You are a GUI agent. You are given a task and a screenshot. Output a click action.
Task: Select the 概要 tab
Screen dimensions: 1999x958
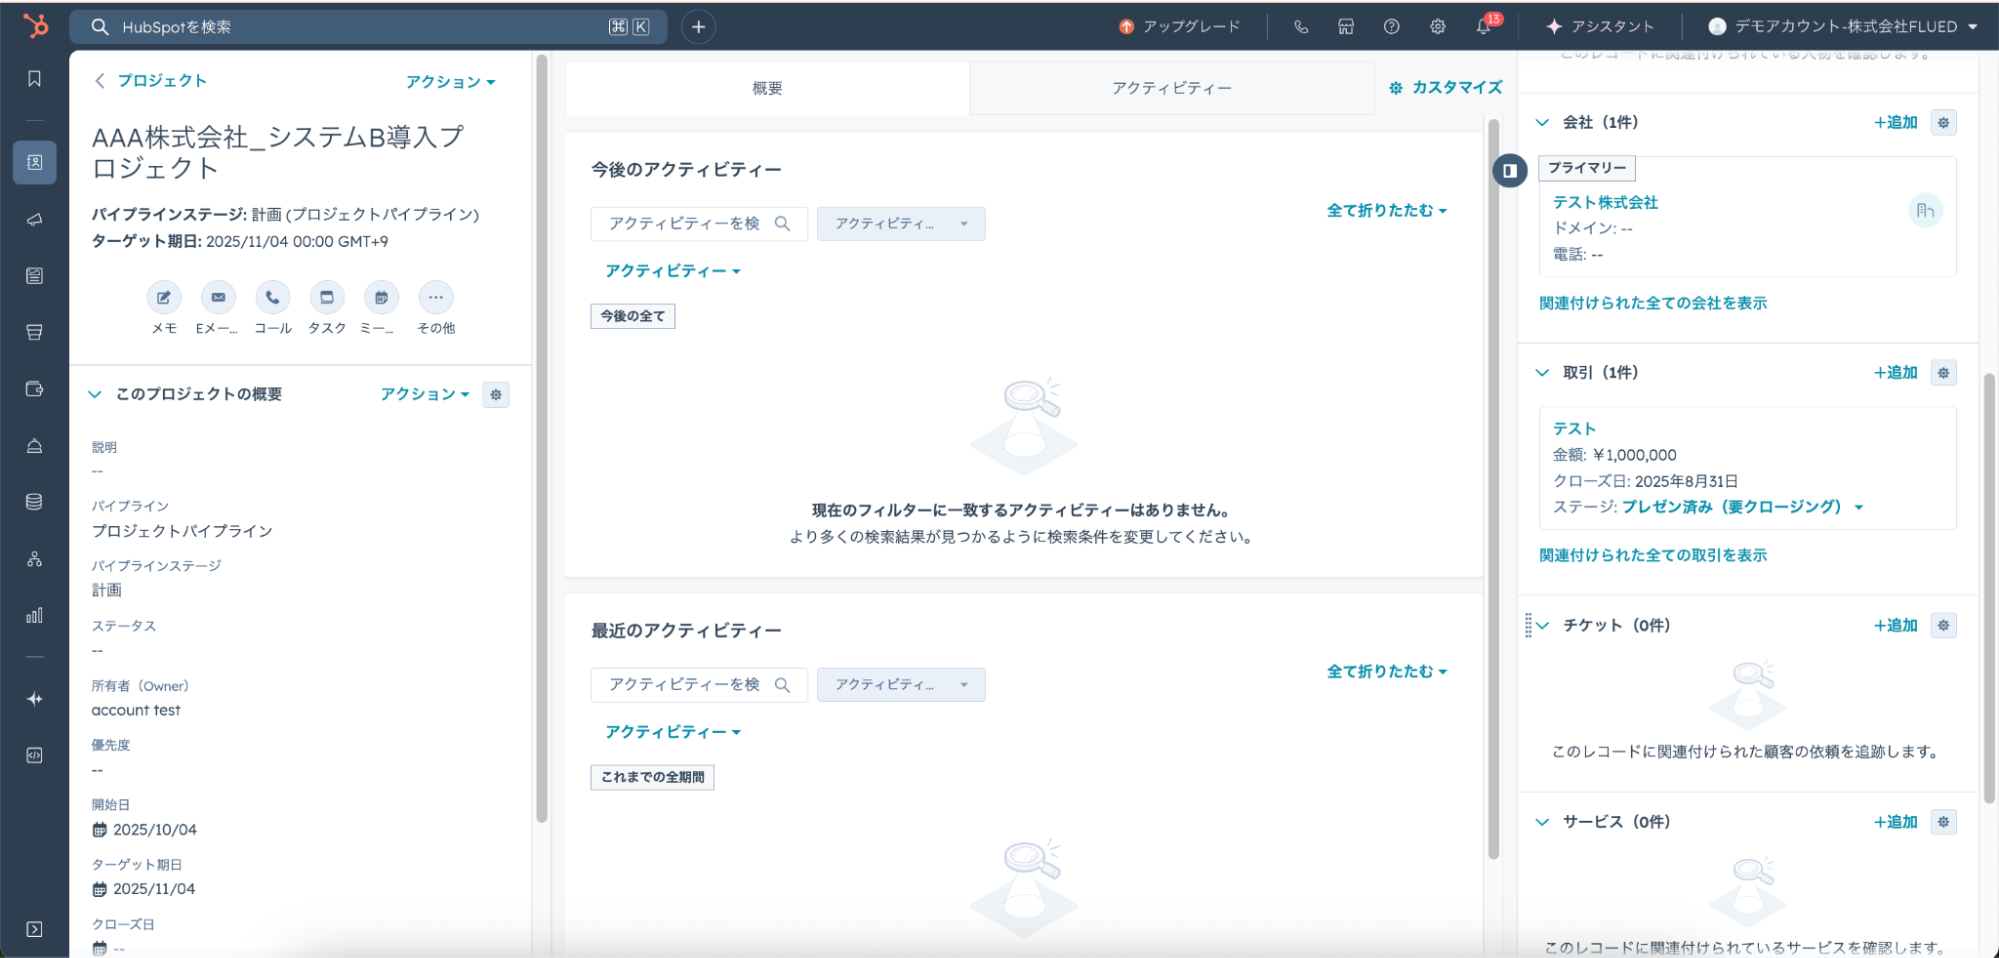tap(767, 88)
